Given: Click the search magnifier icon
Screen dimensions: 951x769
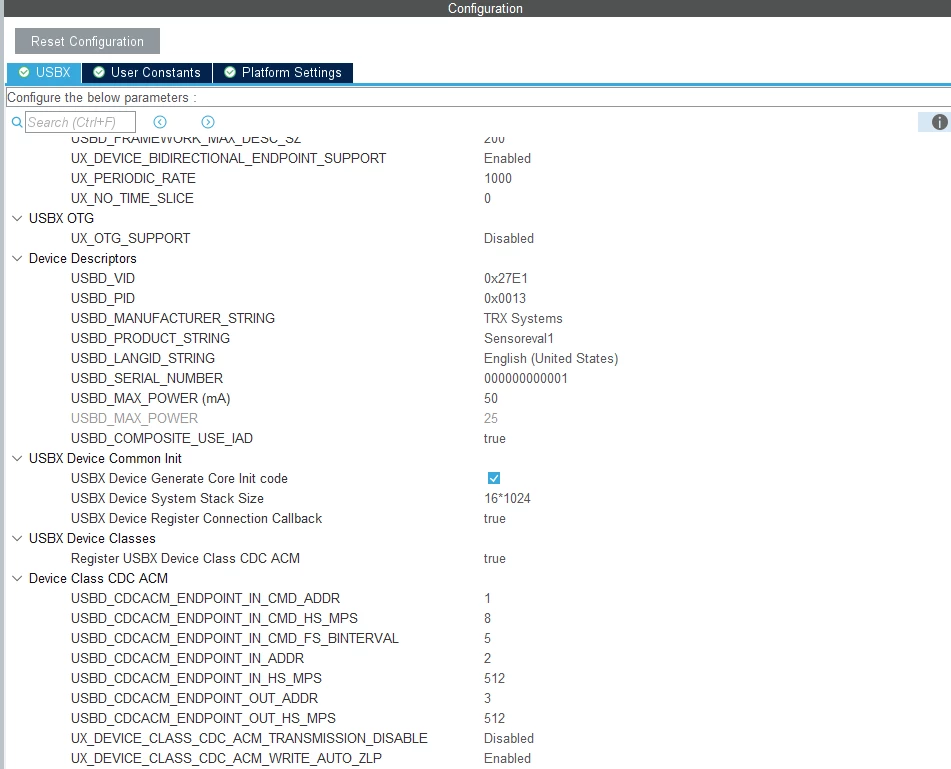Looking at the screenshot, I should (17, 122).
